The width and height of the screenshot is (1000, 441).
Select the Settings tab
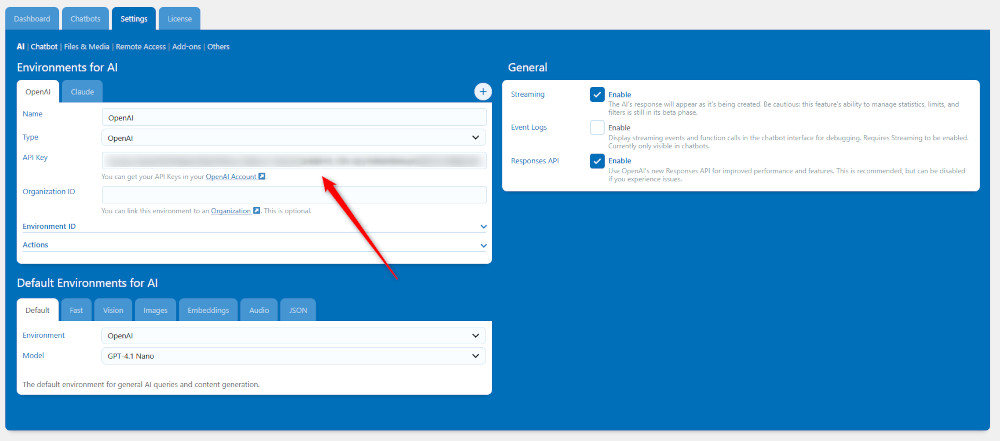(134, 19)
